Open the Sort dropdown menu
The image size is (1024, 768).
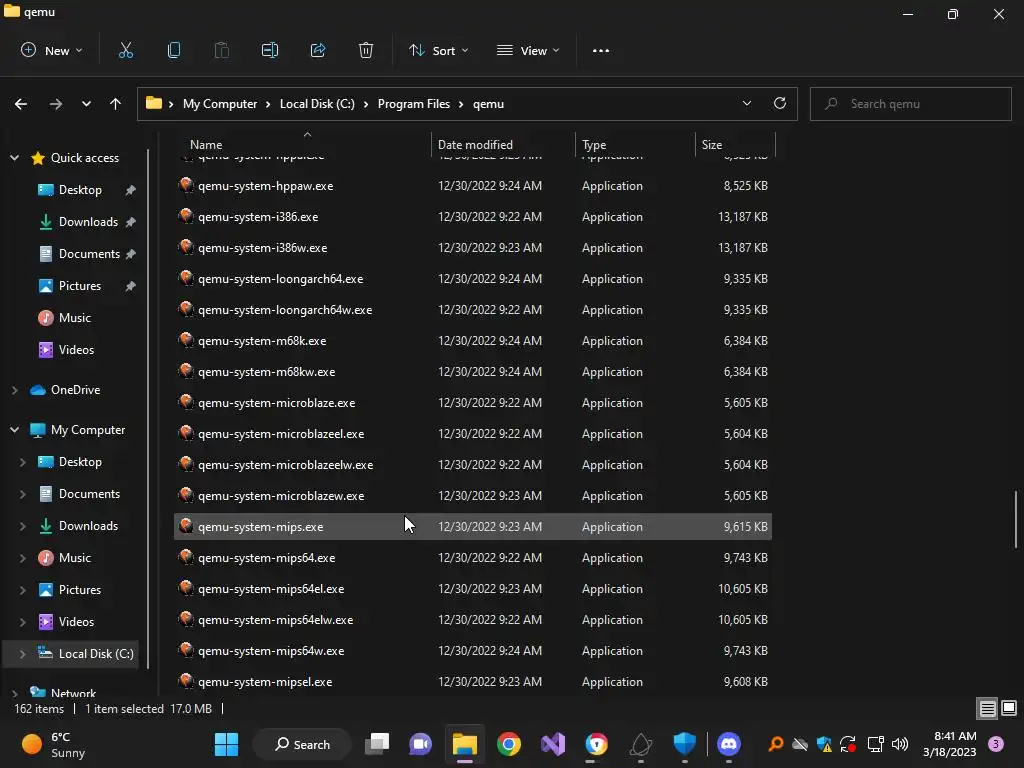pyautogui.click(x=439, y=50)
